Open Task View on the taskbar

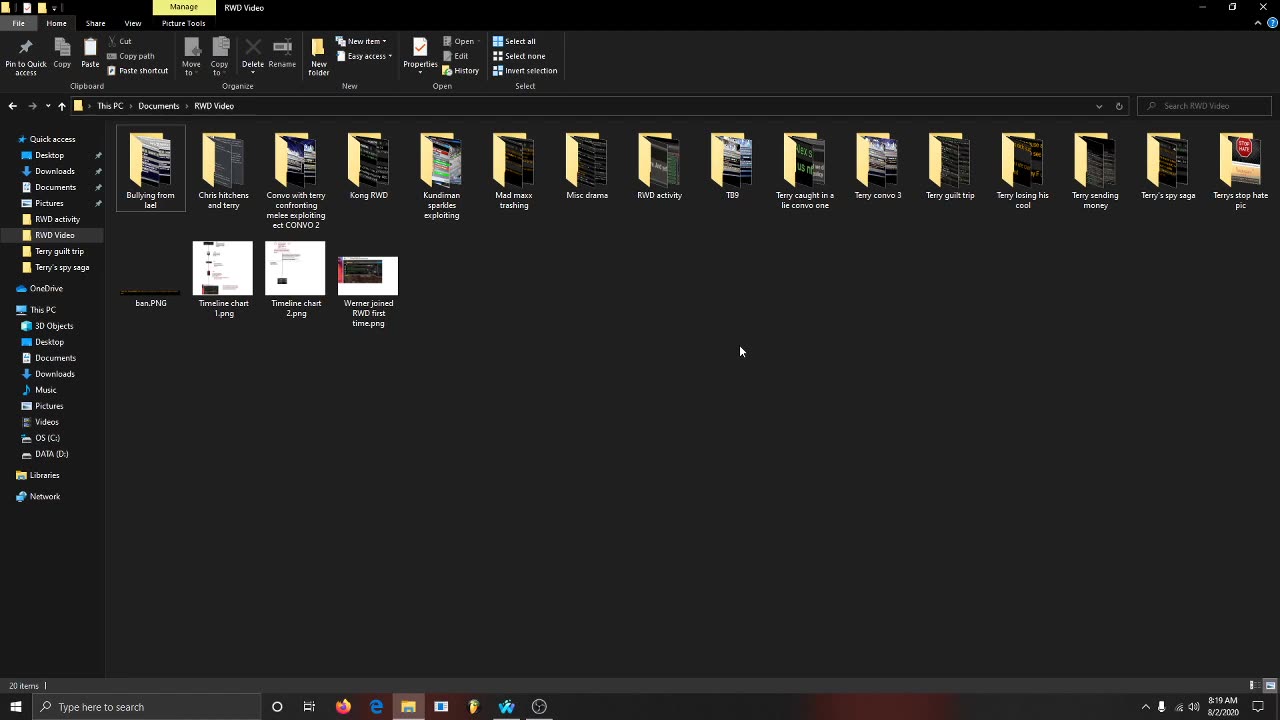309,707
